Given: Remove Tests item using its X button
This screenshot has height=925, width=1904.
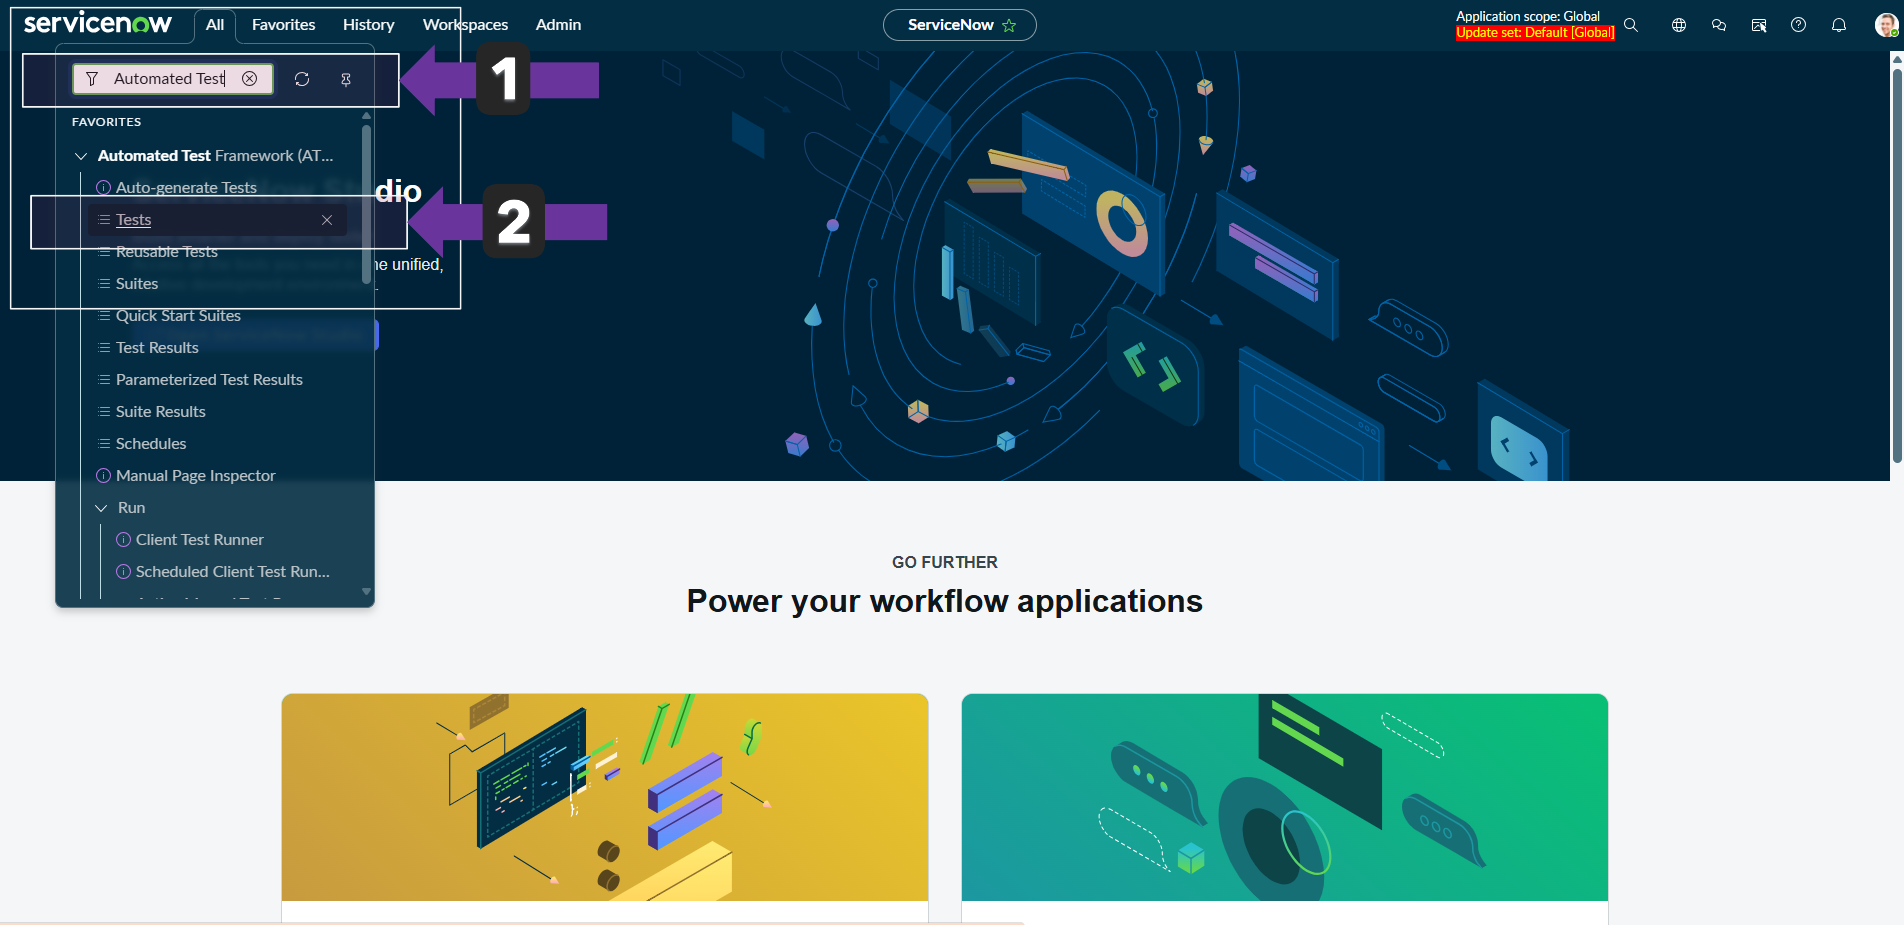Looking at the screenshot, I should pos(327,220).
